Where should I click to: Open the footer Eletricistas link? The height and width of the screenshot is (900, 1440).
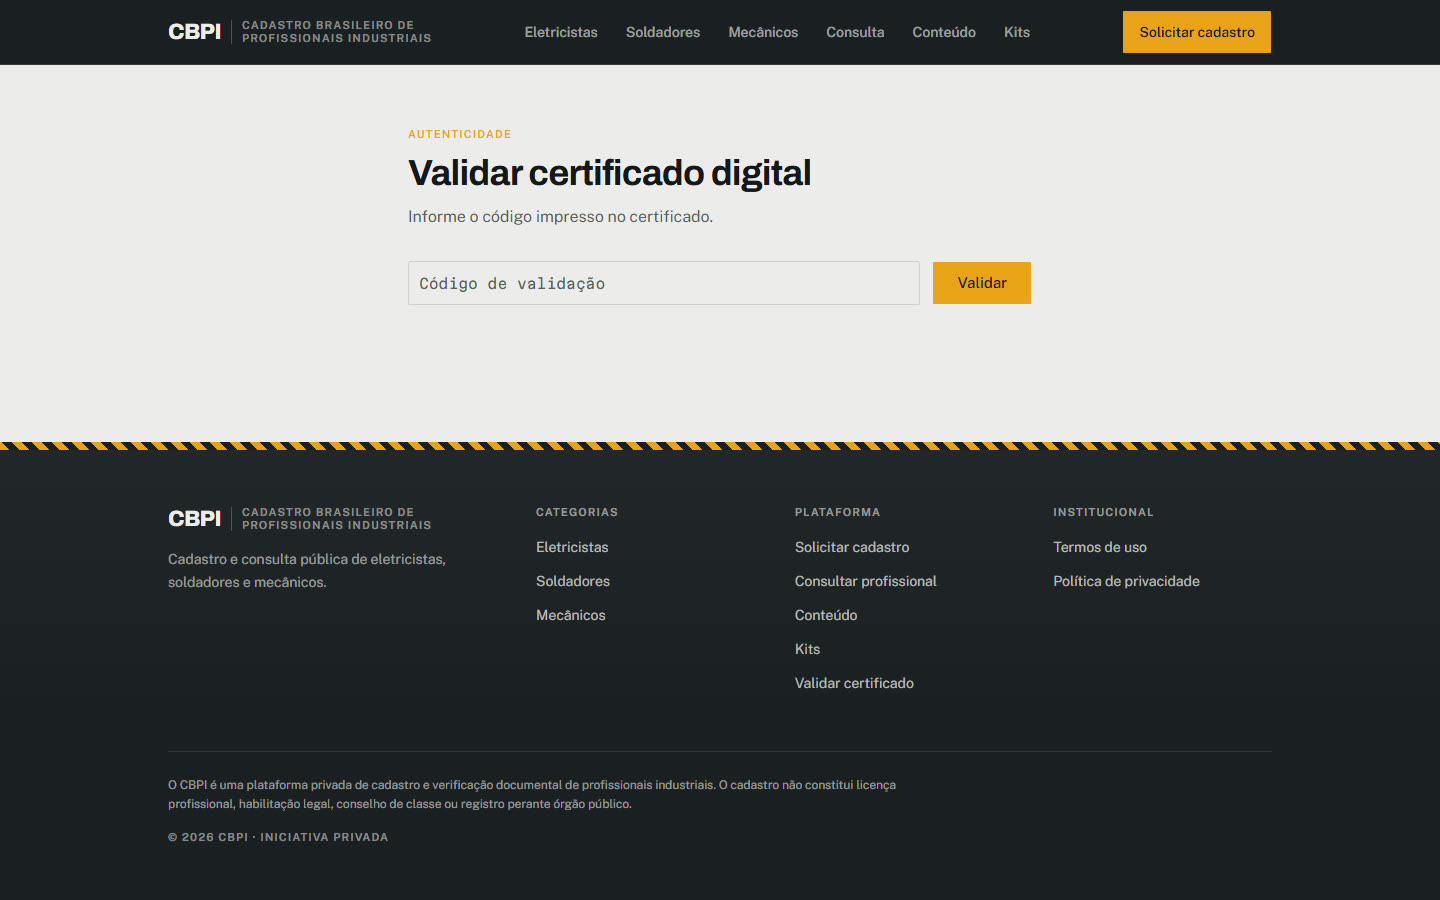(572, 547)
